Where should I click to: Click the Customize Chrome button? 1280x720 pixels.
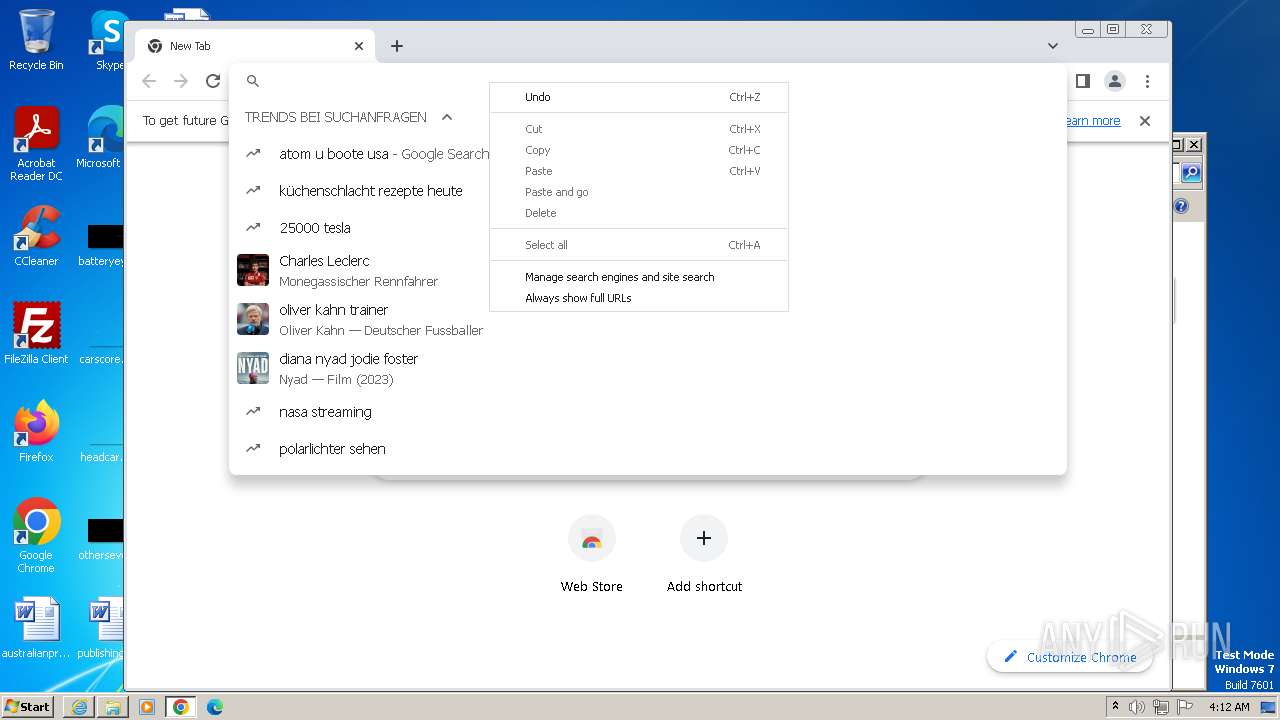click(x=1069, y=657)
